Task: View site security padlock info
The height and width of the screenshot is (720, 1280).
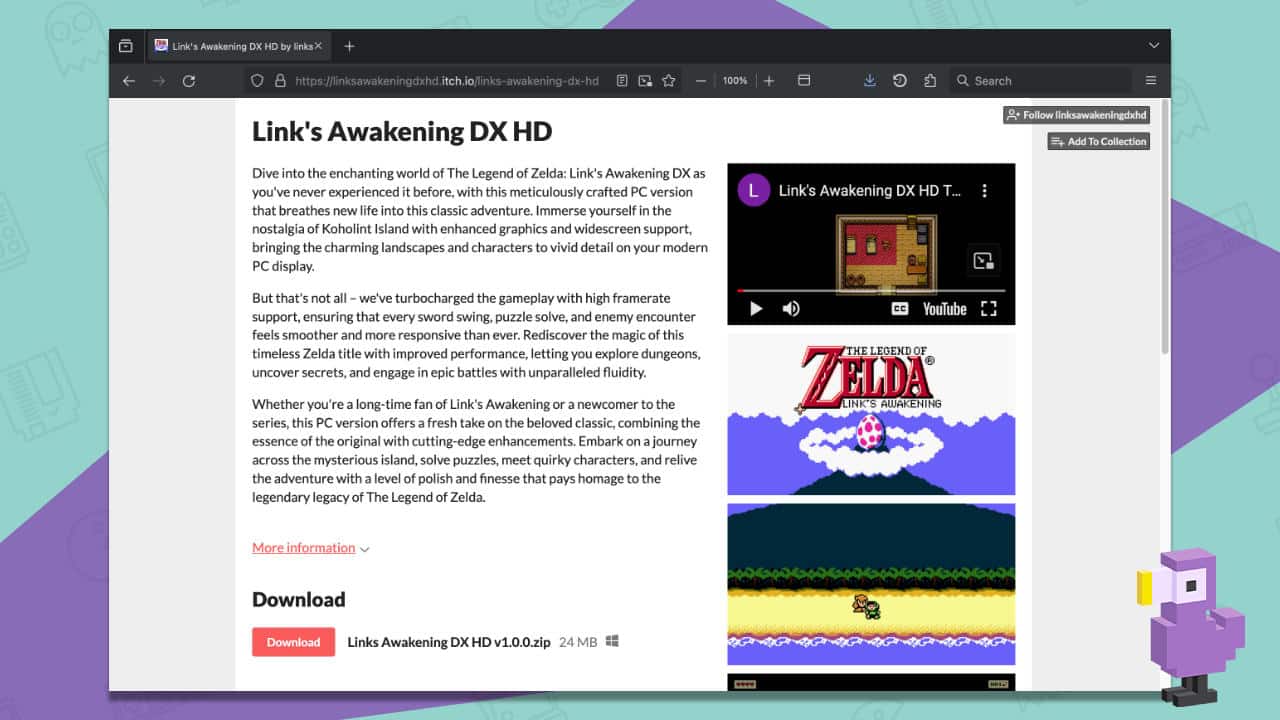Action: pyautogui.click(x=280, y=81)
